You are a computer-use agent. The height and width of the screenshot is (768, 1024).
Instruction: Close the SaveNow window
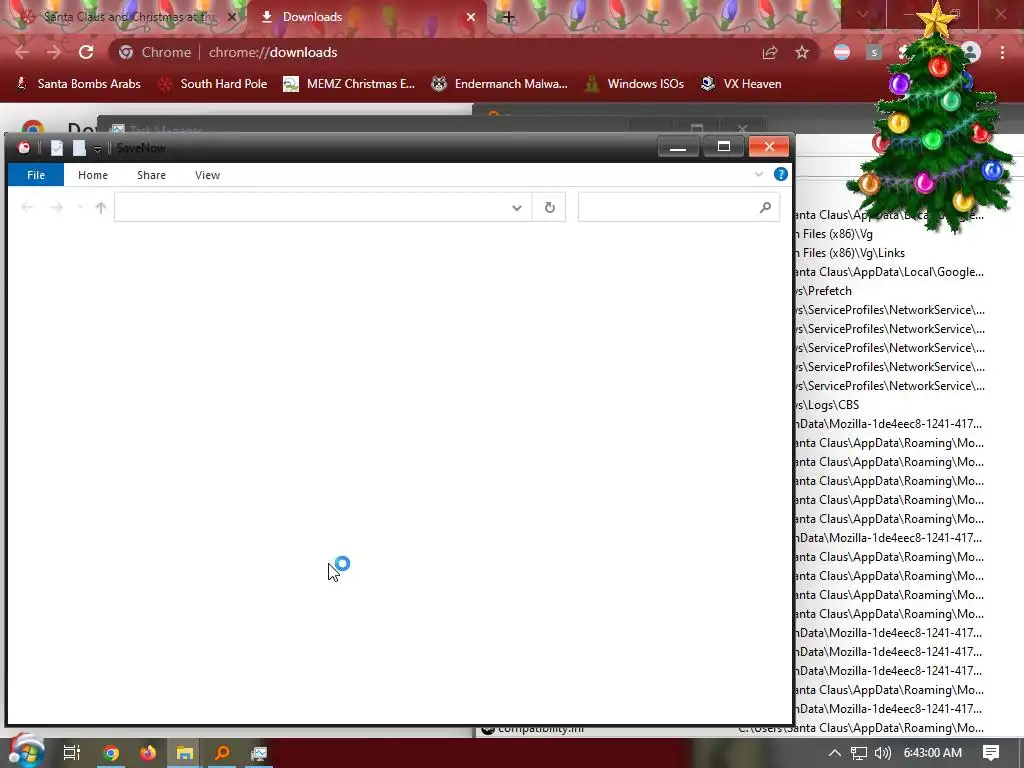click(769, 147)
